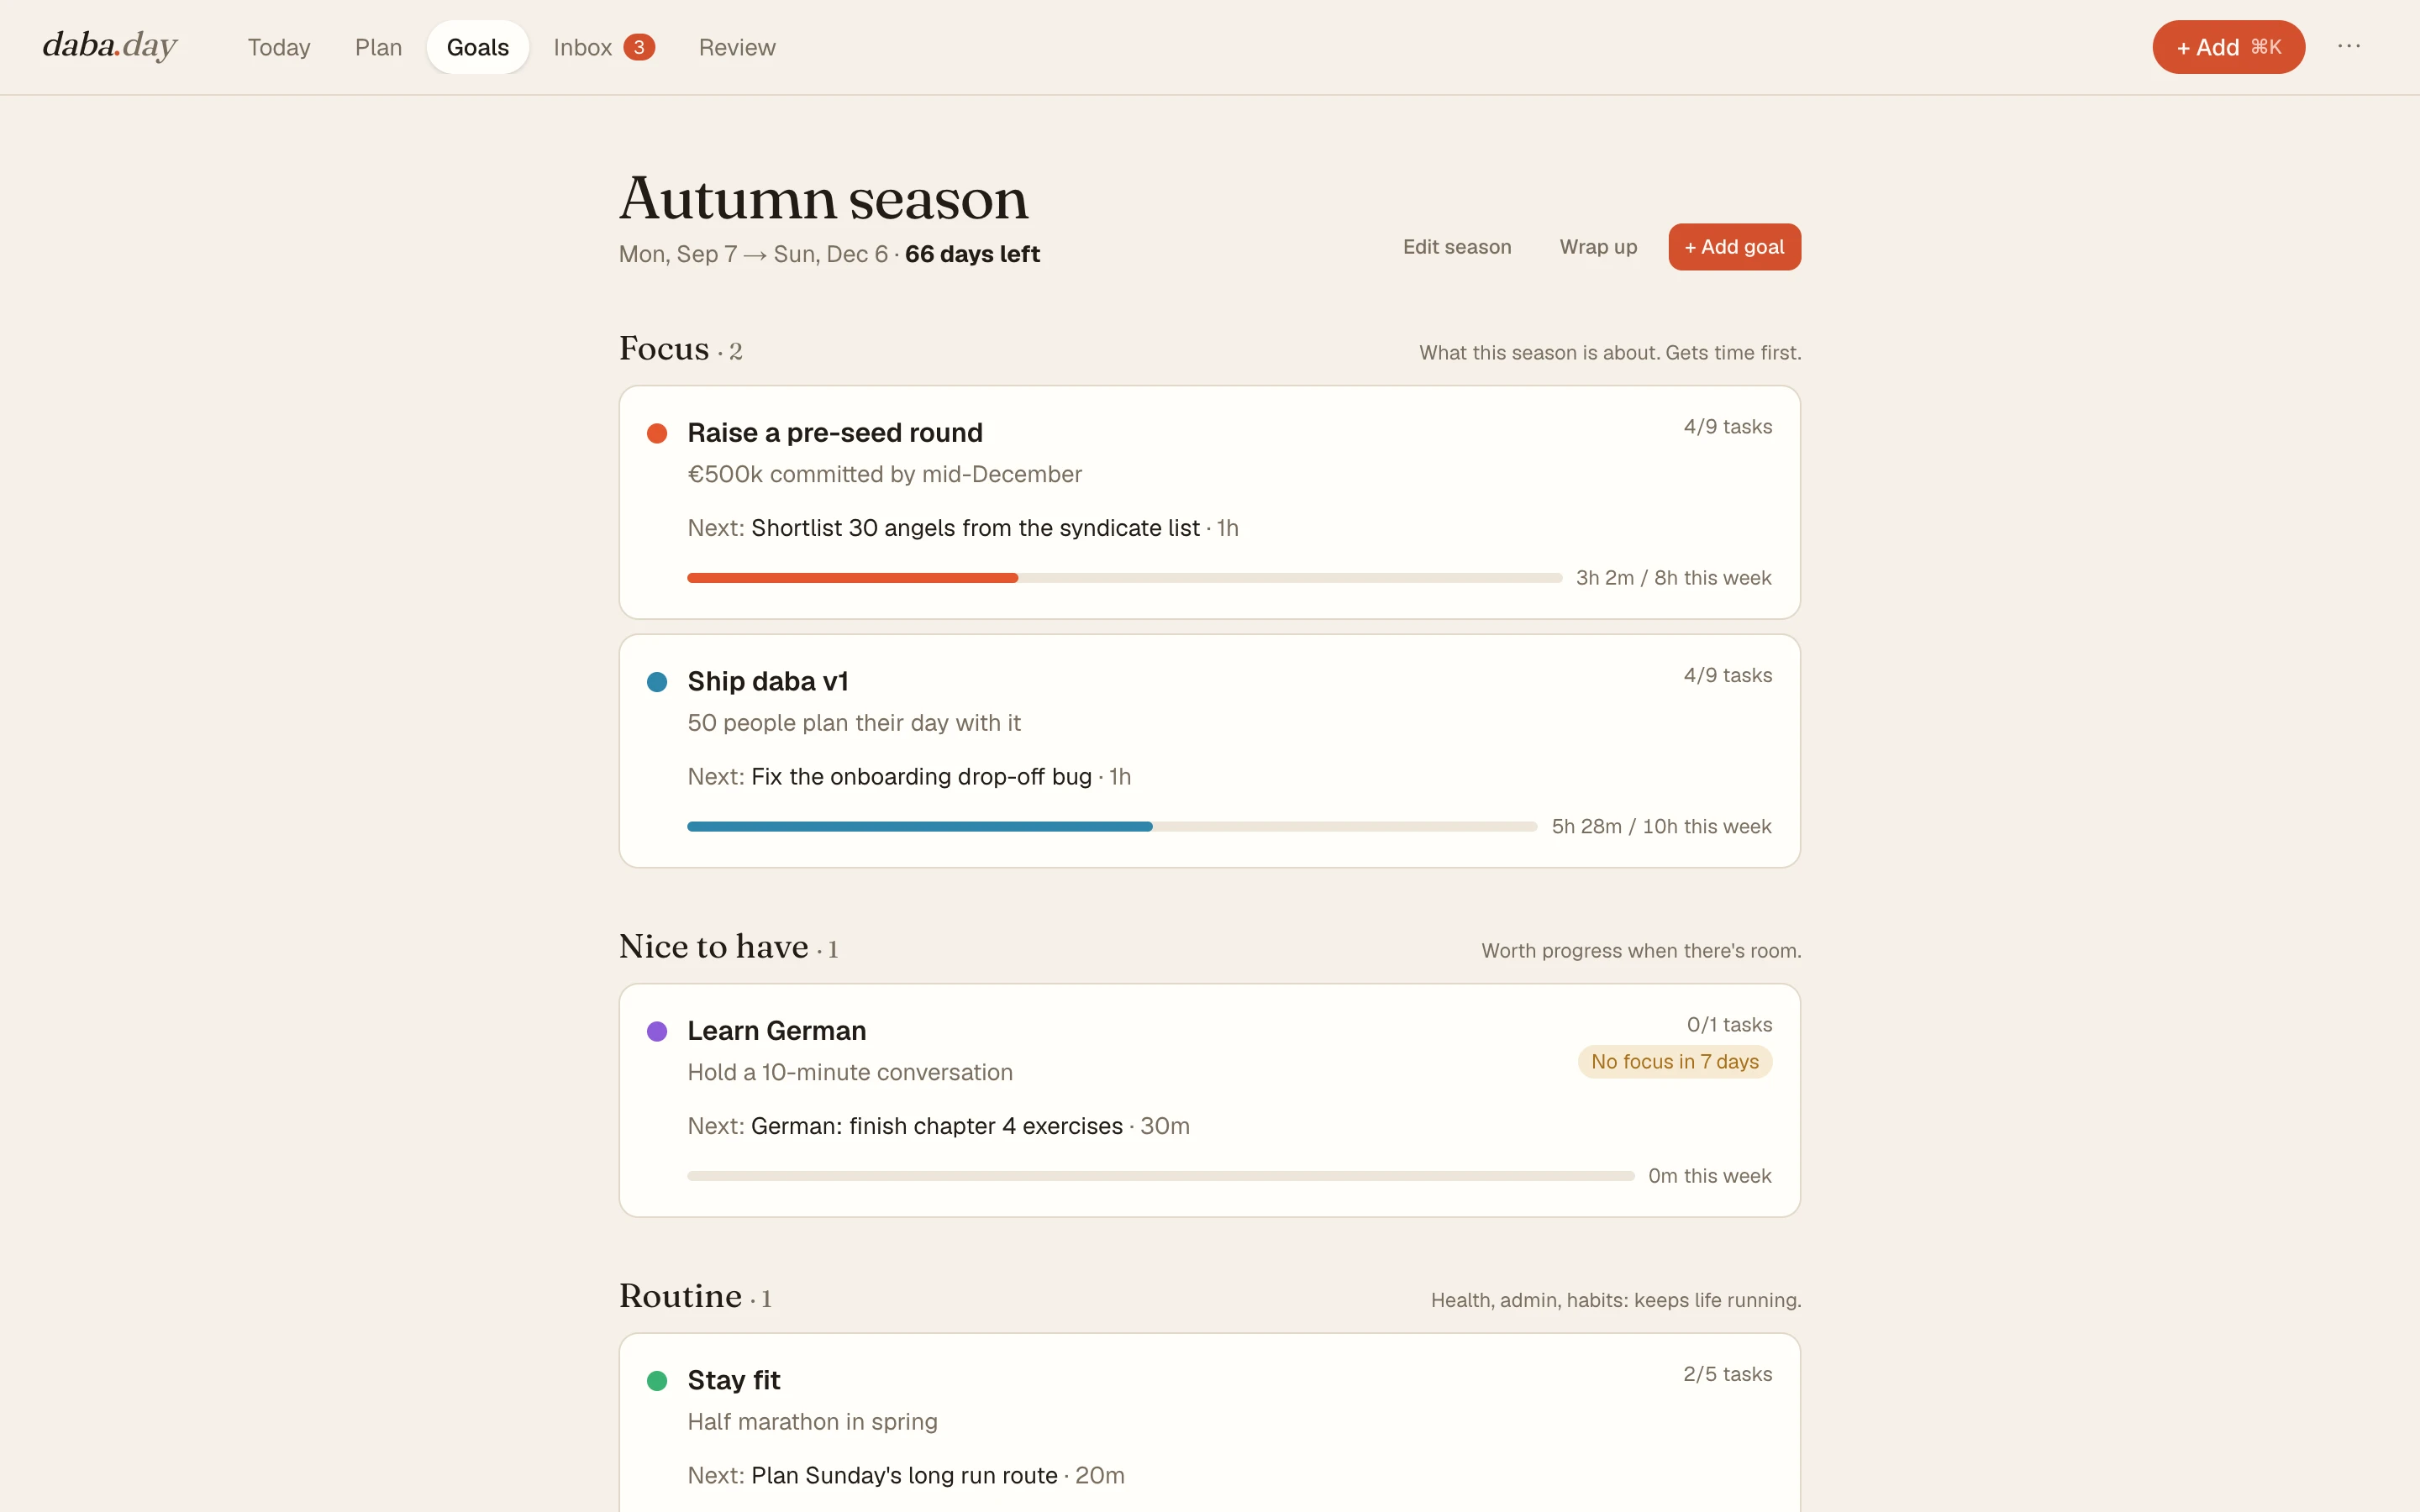Open the three-dot more menu

pos(2349,46)
